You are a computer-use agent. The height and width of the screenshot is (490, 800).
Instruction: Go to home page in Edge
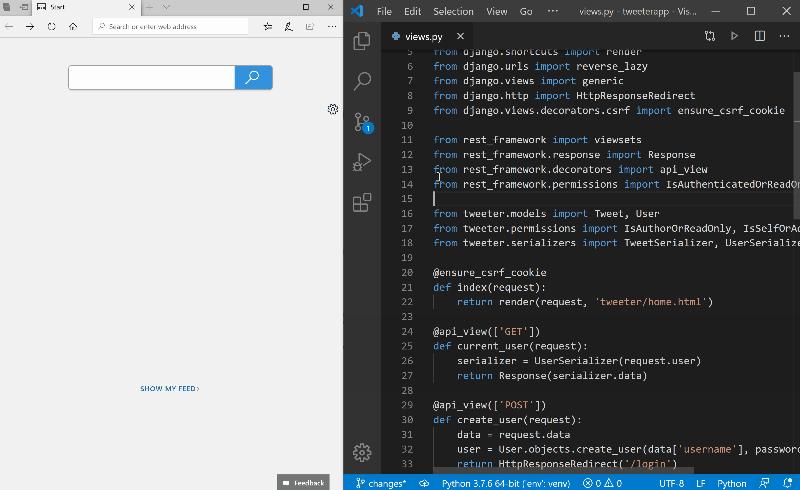(x=73, y=27)
